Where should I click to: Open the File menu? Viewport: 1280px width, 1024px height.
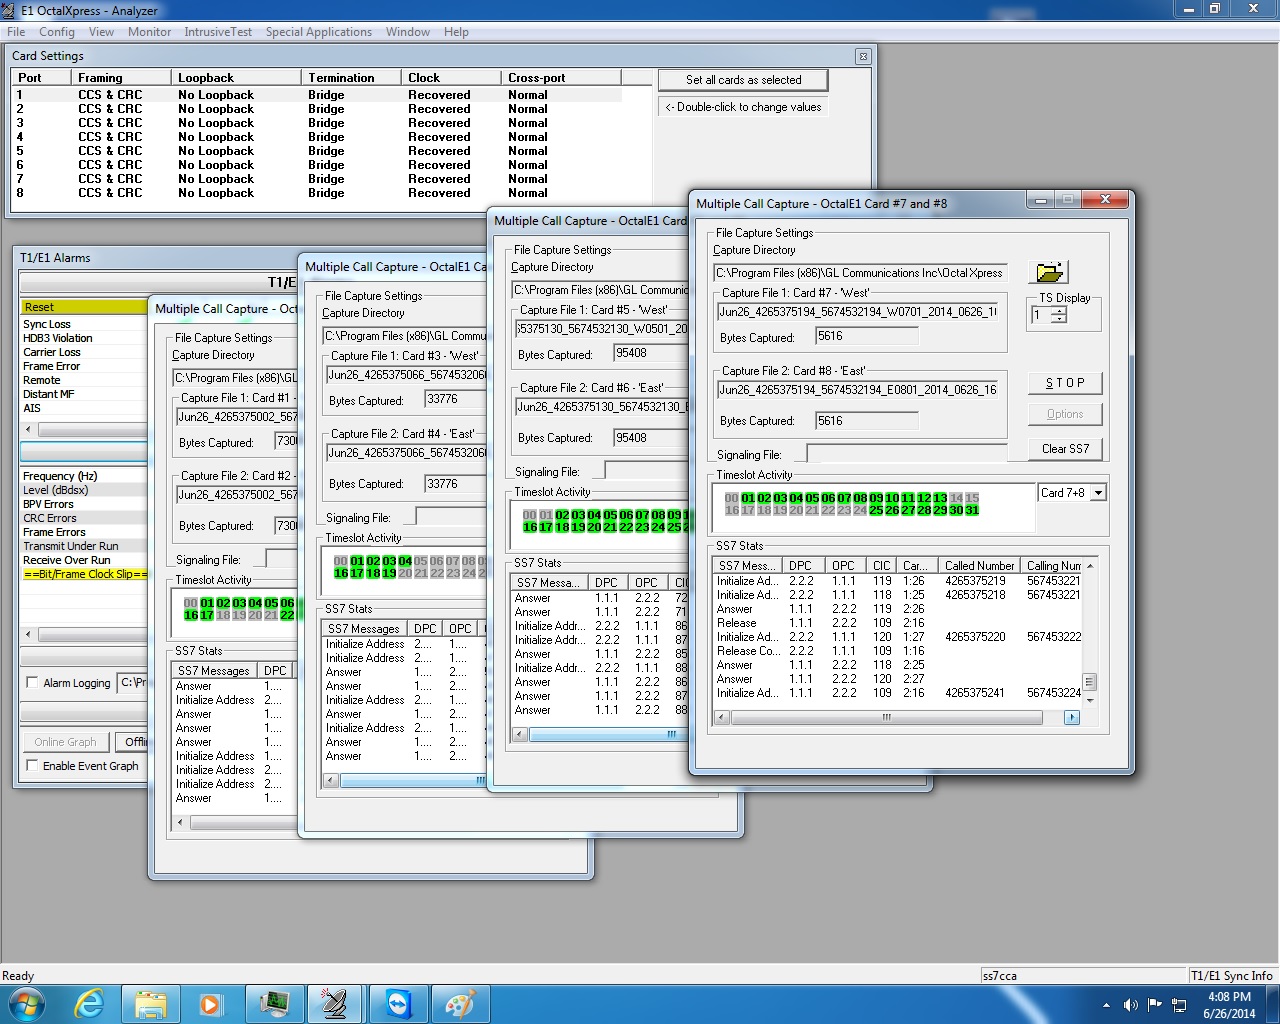tap(16, 32)
